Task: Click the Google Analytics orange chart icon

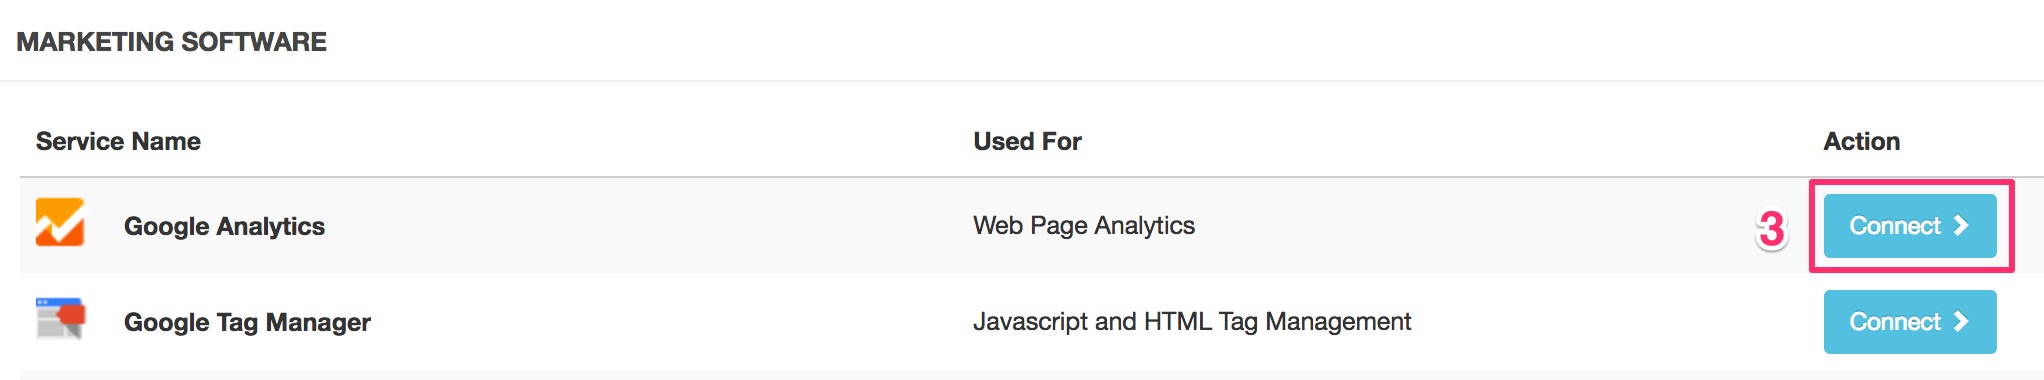Action: point(60,222)
